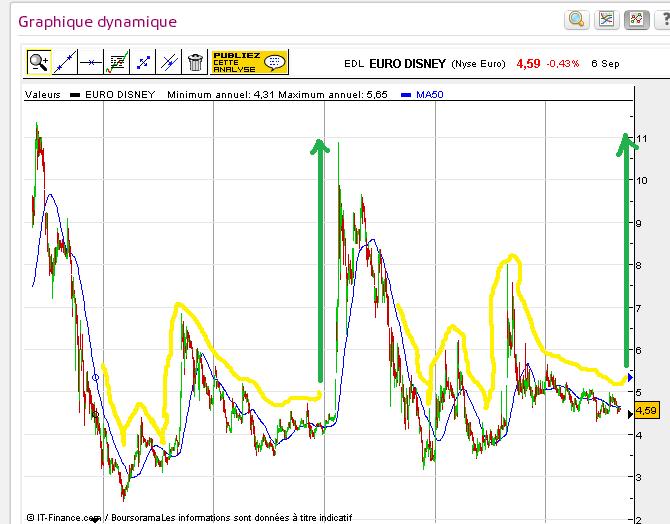Screen dimensions: 670x524
Task: Click the 3 value on price axis
Action: 639,477
